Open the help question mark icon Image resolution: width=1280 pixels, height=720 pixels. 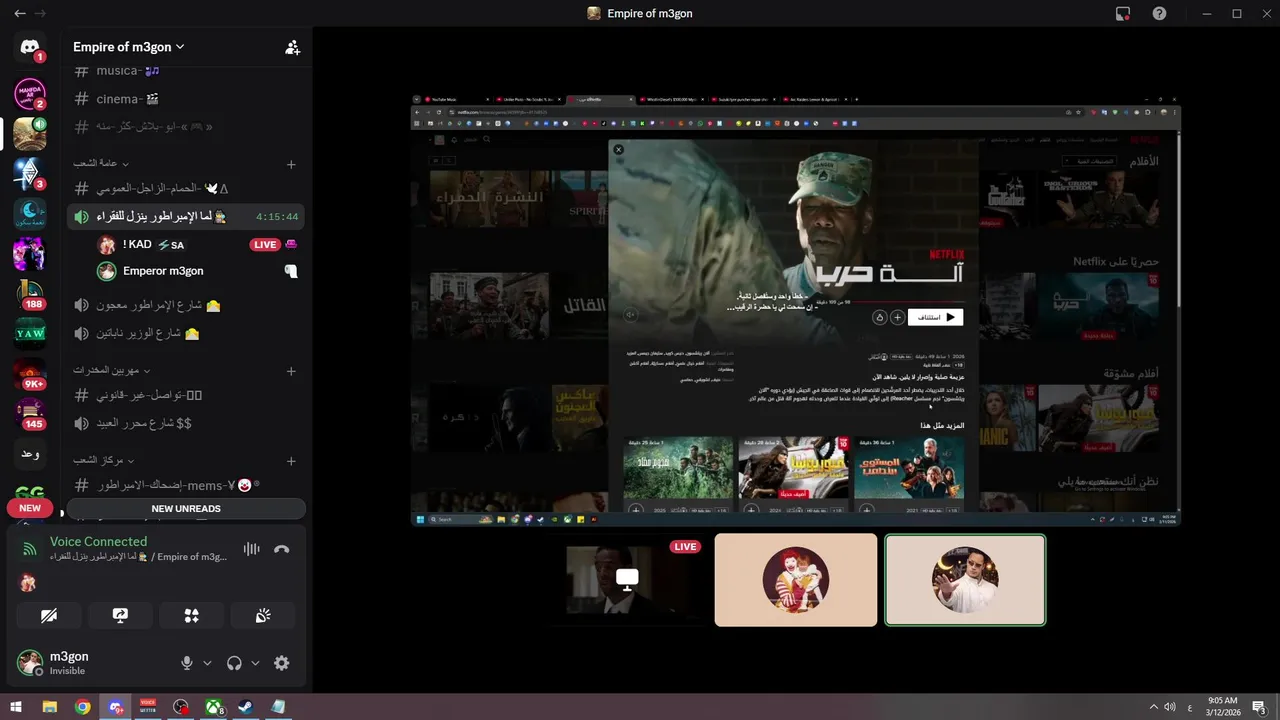point(1159,14)
